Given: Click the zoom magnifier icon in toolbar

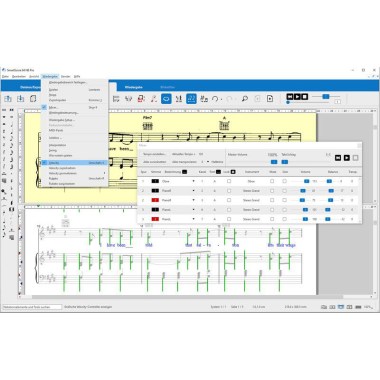Looking at the screenshot, I should pyautogui.click(x=245, y=99).
